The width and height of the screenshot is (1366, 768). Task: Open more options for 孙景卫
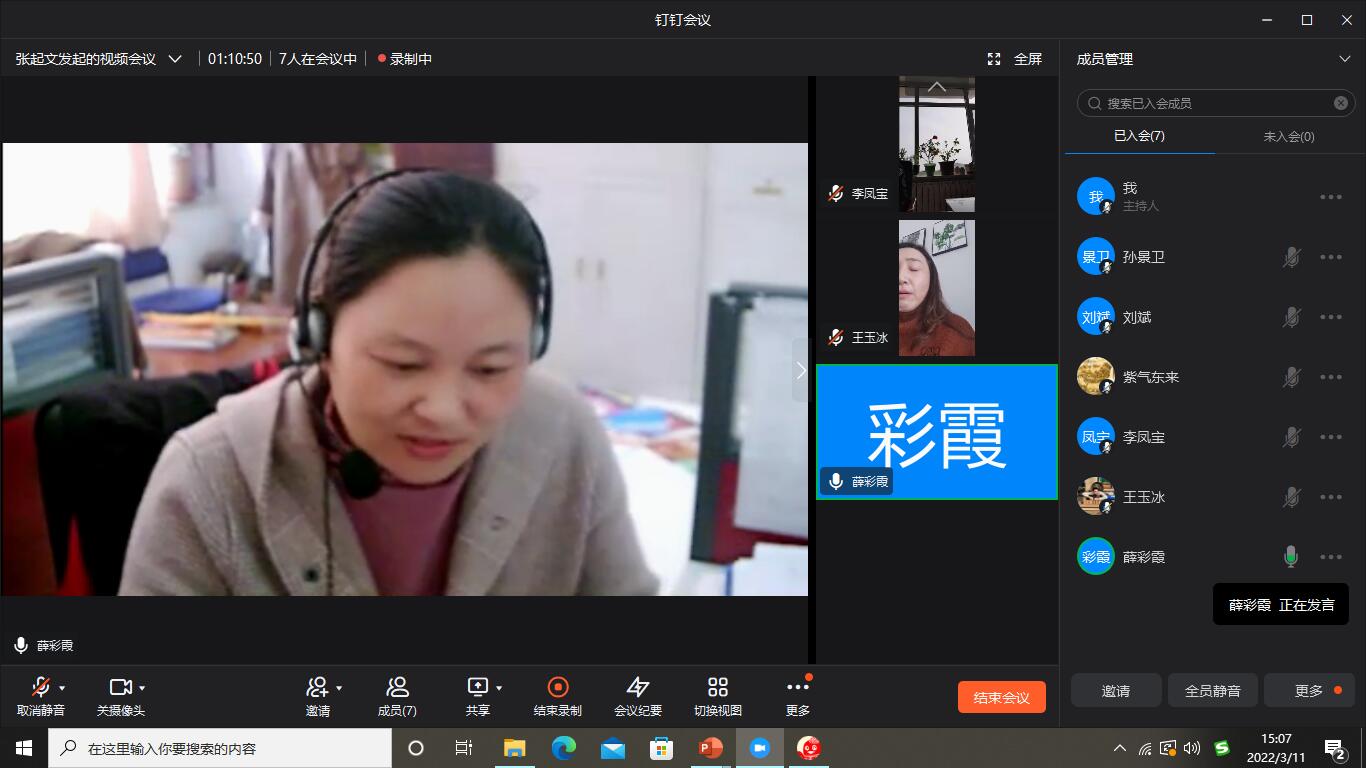tap(1331, 257)
